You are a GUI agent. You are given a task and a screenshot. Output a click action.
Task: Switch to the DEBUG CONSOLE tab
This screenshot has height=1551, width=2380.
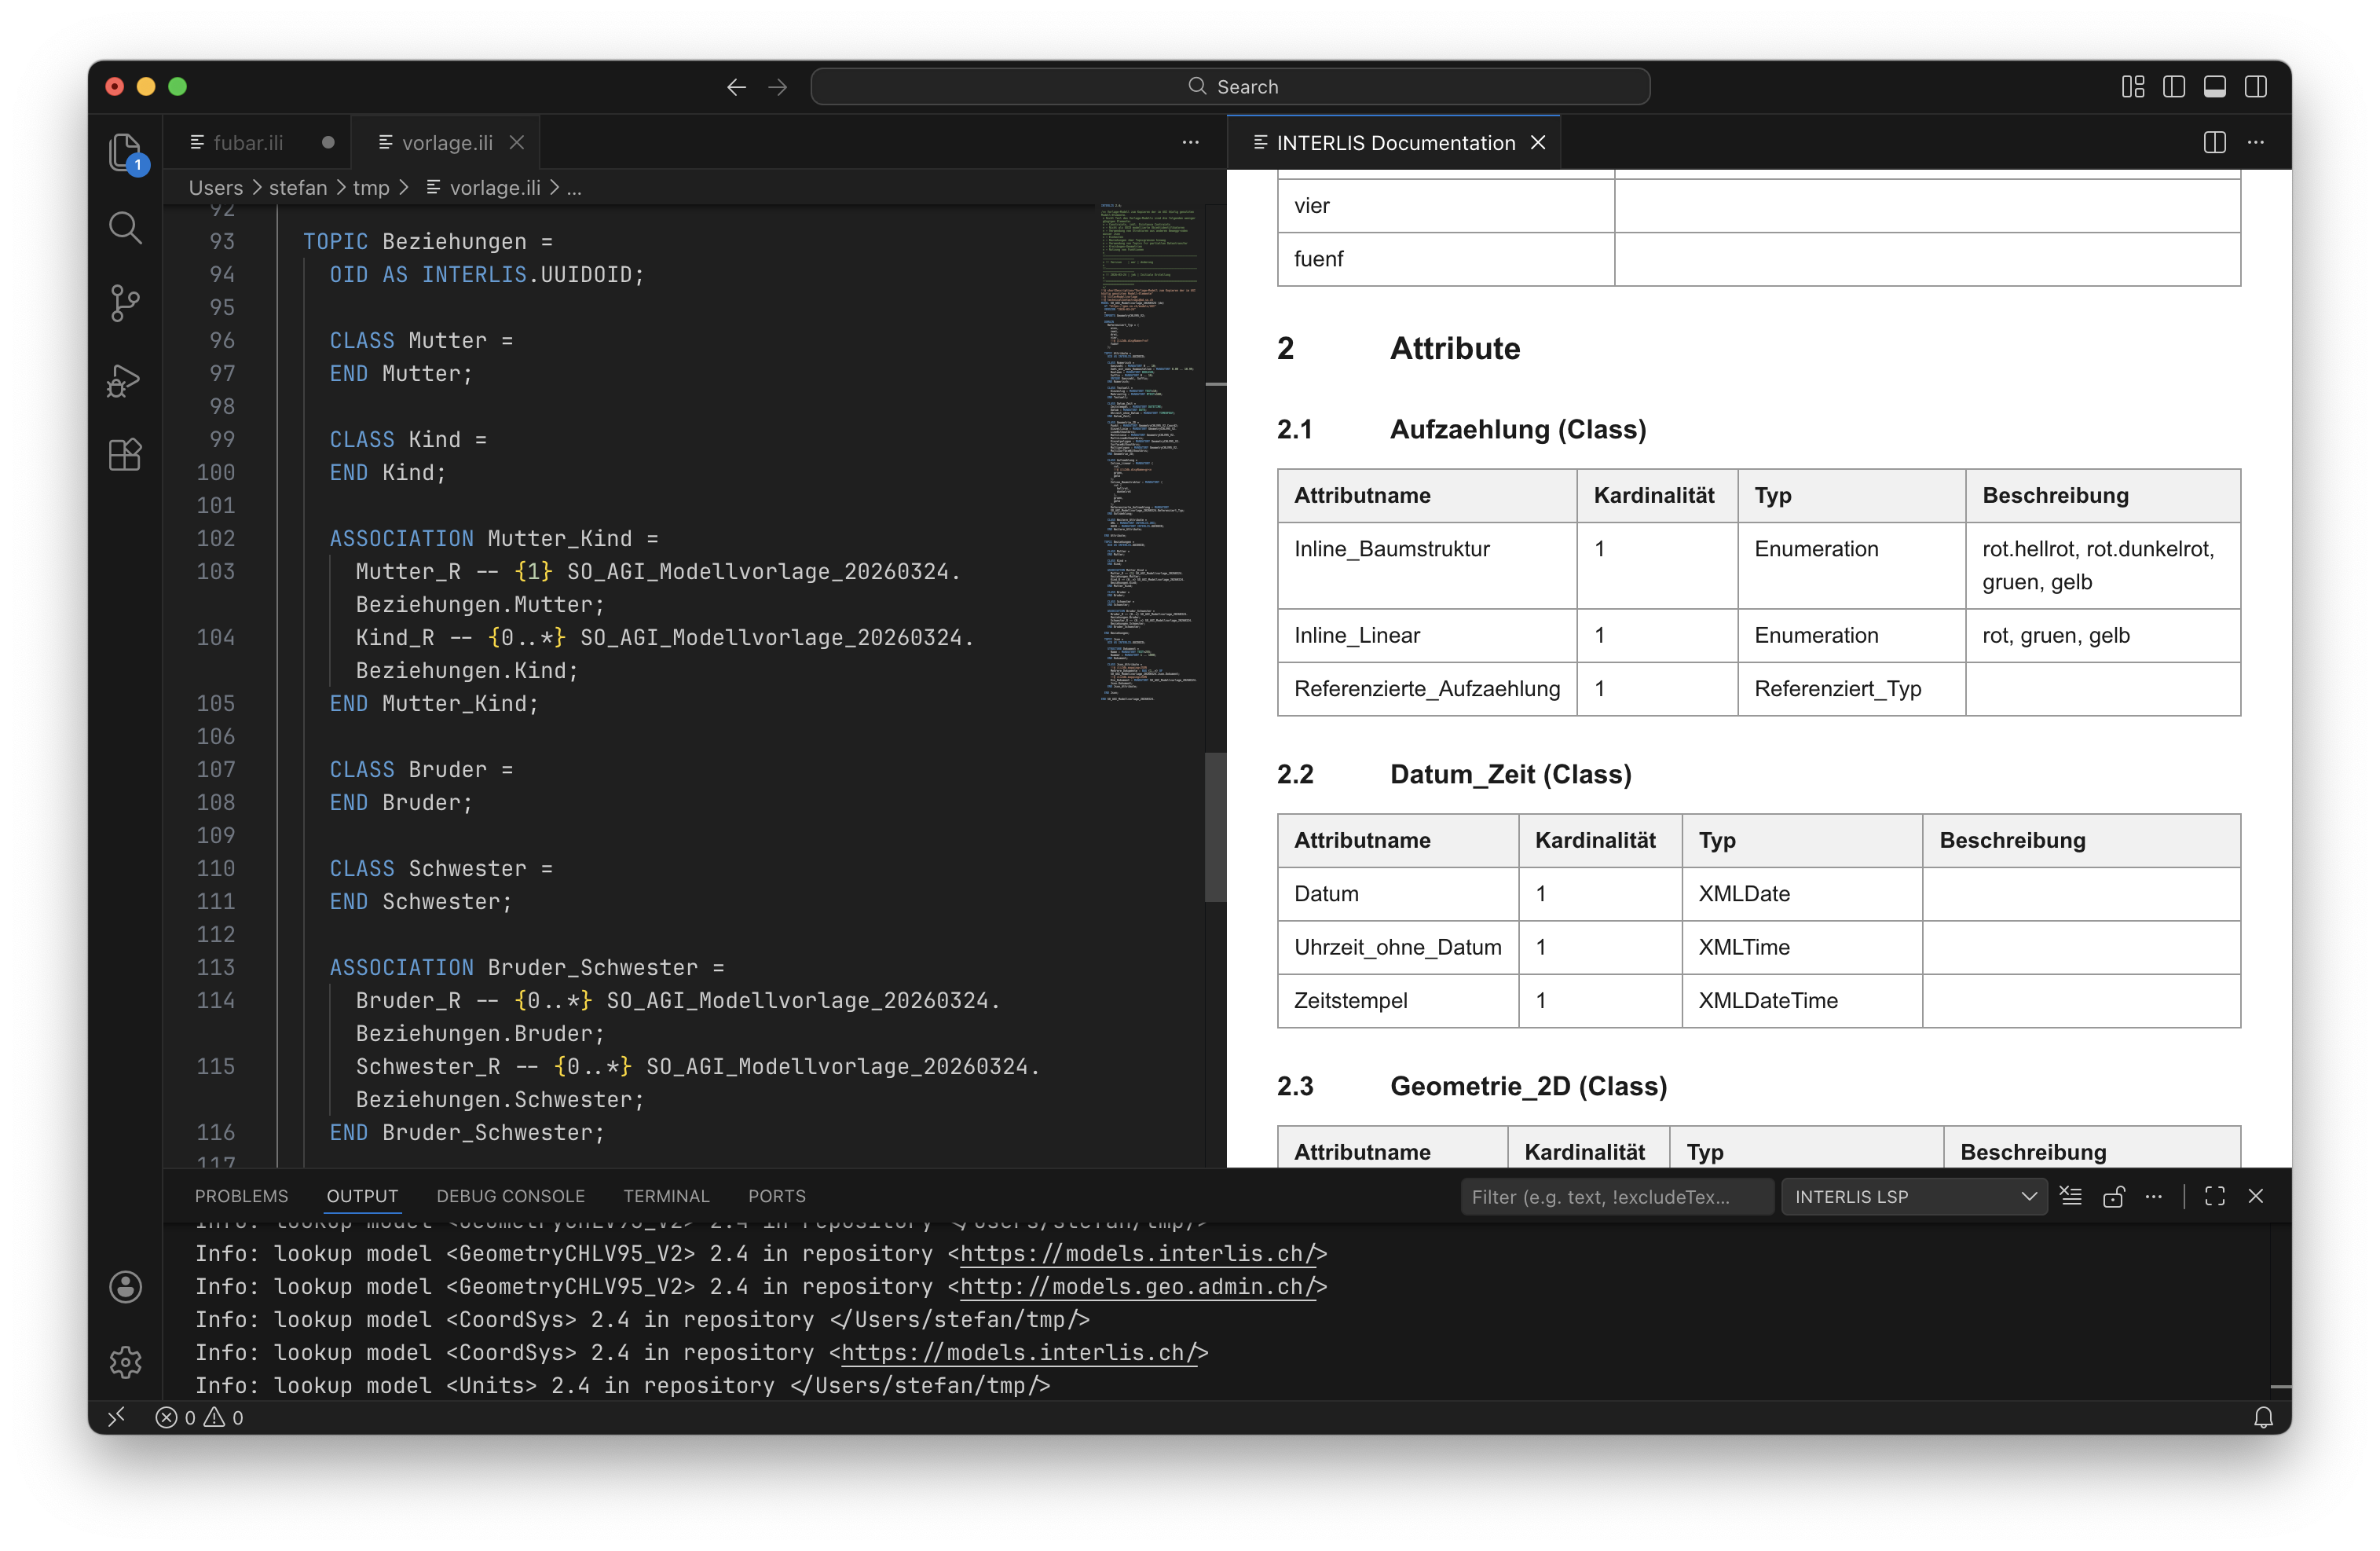(511, 1196)
